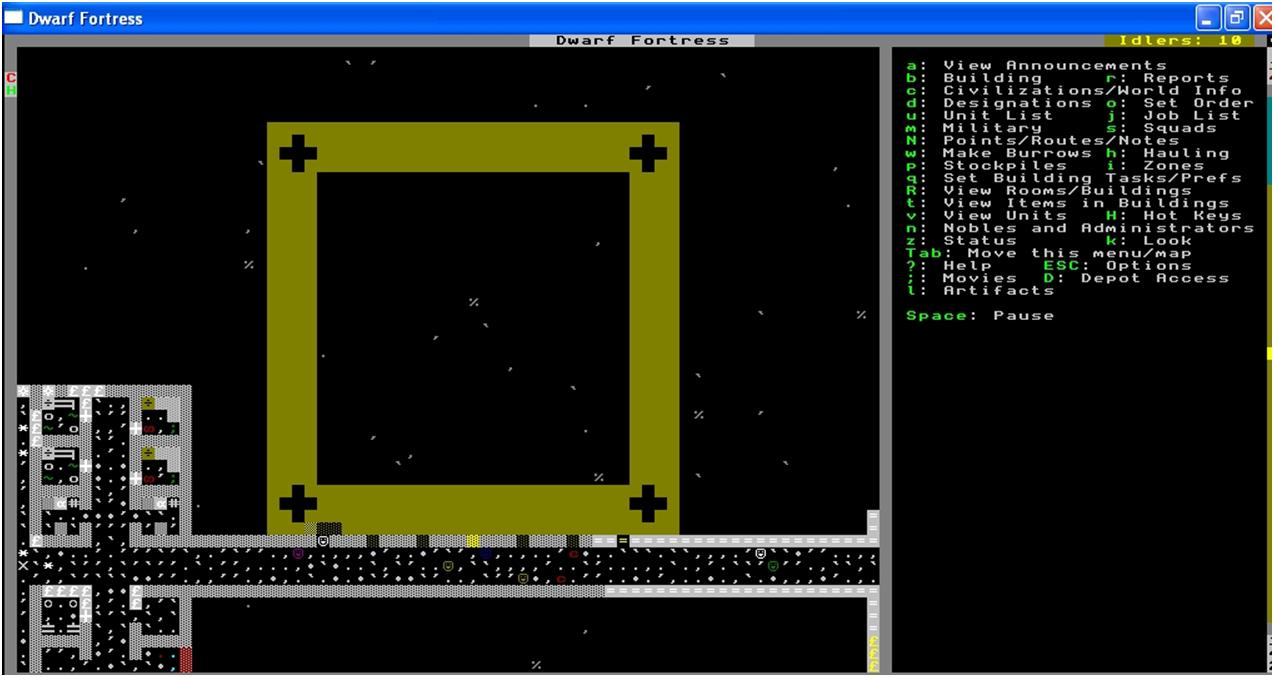Open the Designations menu
Screen dimensions: 1274x677
[x=999, y=103]
